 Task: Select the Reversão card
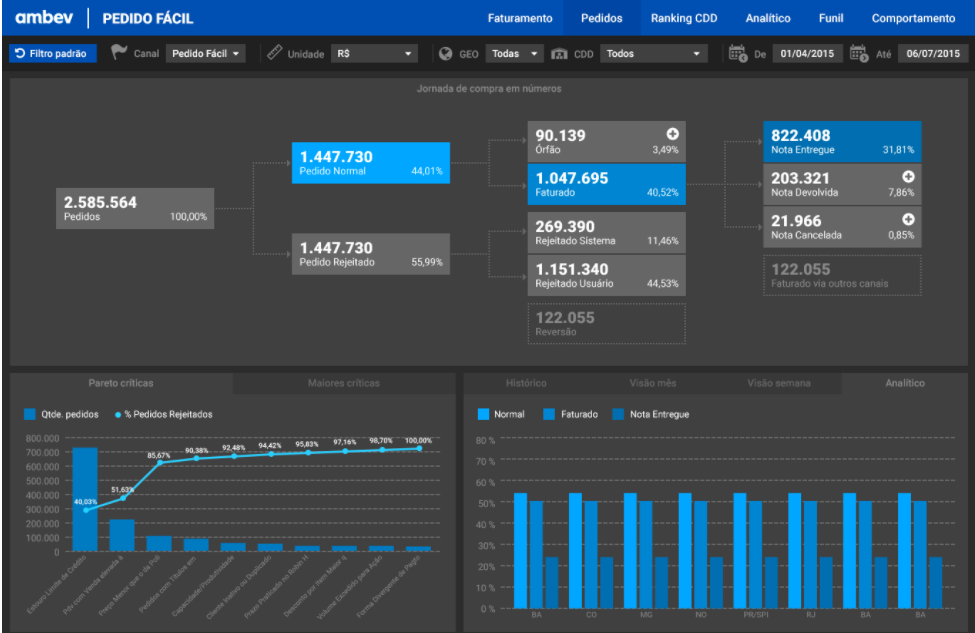point(607,323)
